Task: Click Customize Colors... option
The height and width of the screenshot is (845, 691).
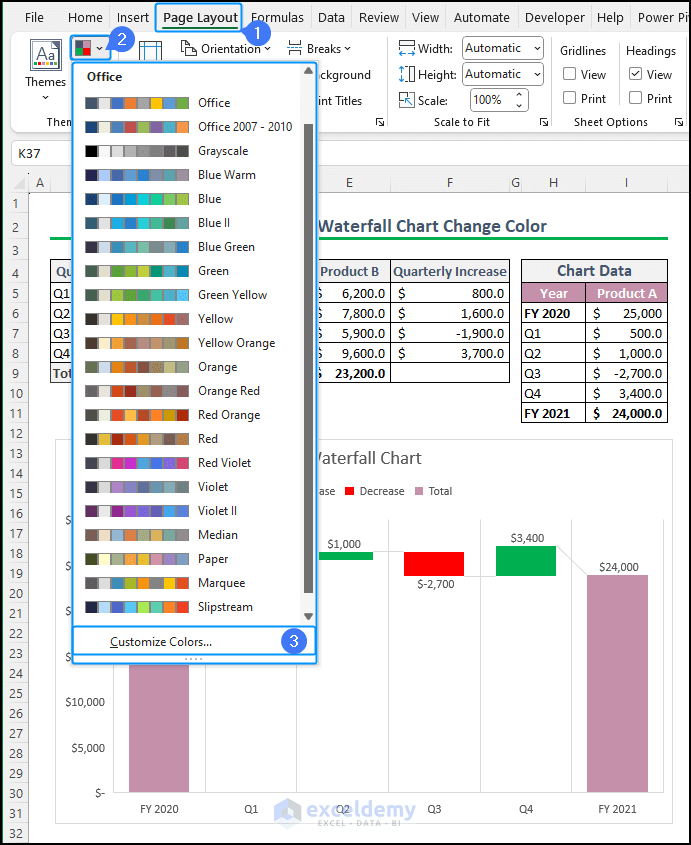Action: 194,642
